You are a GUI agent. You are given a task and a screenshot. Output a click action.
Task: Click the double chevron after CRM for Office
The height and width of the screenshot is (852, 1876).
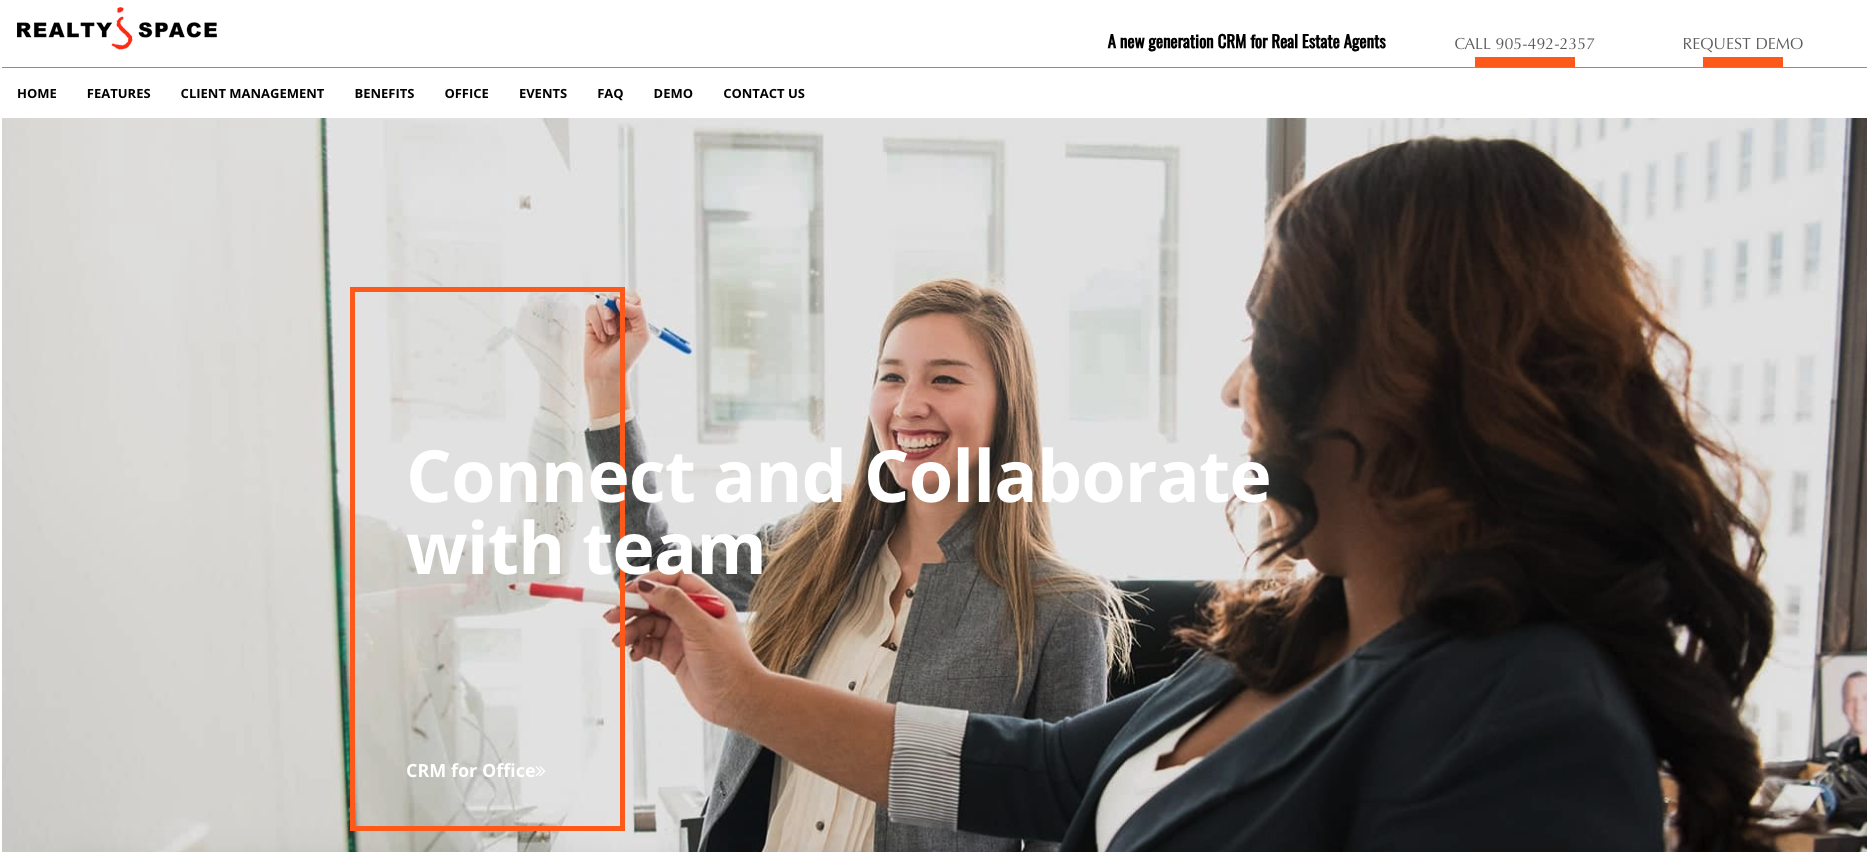click(541, 772)
